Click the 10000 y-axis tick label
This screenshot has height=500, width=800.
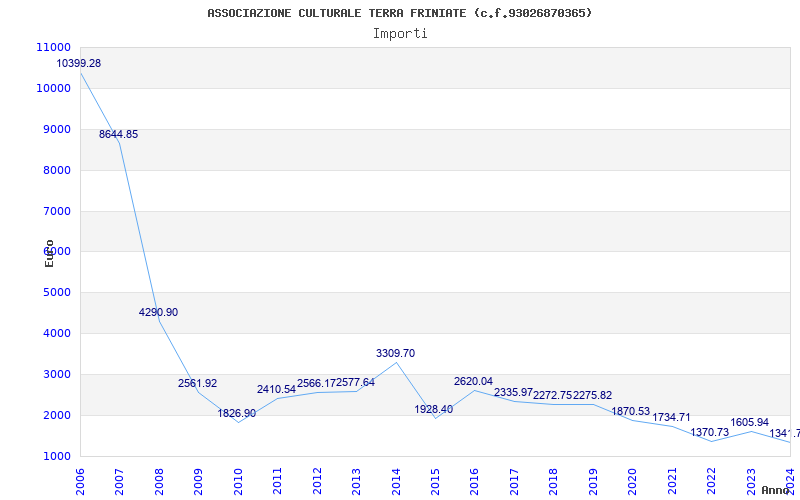[x=54, y=88]
